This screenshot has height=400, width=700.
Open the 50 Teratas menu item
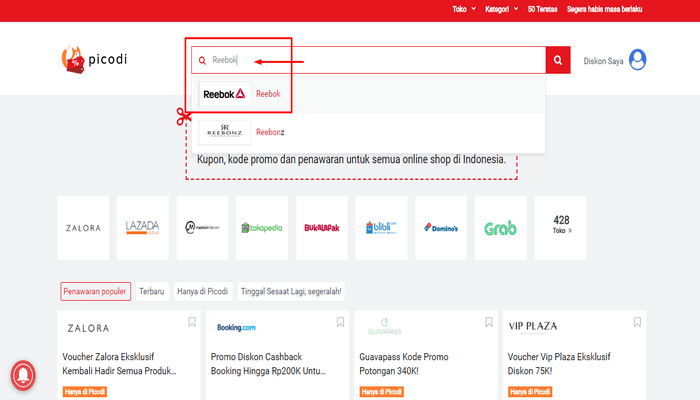pos(542,9)
